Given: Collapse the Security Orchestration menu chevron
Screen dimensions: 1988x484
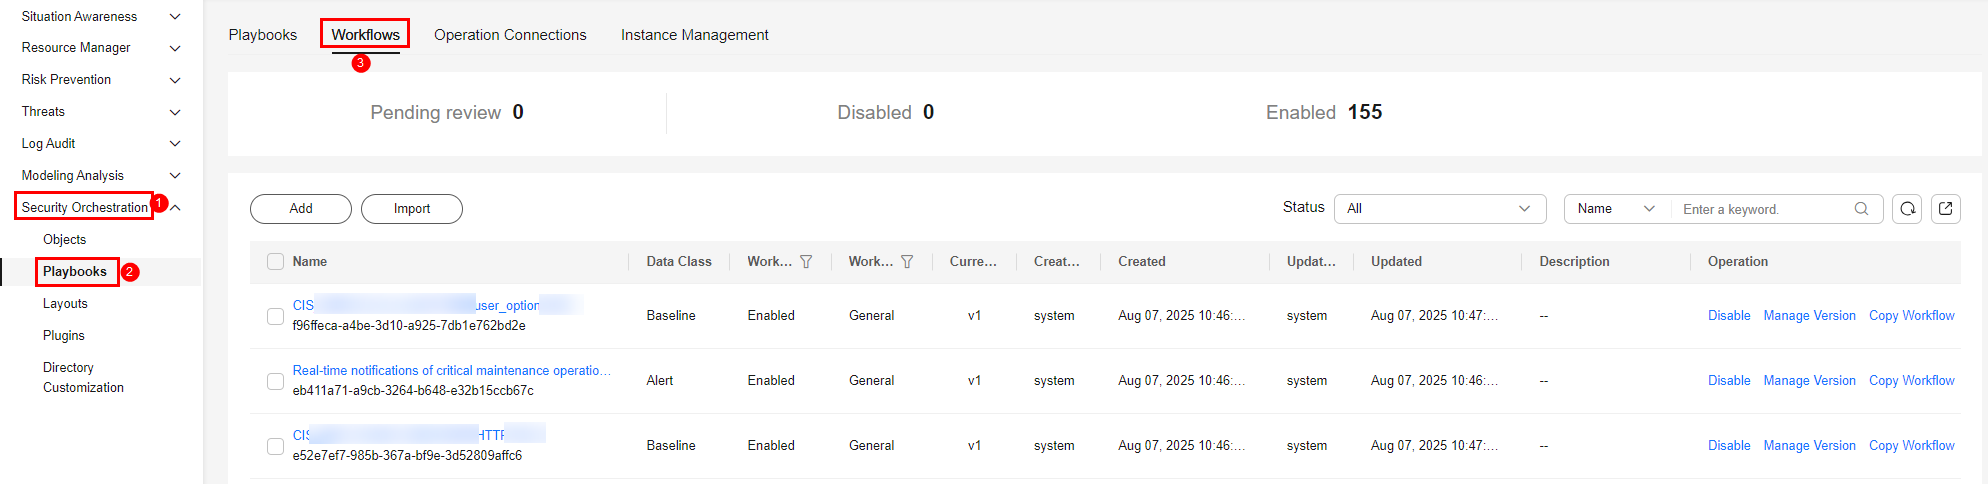Looking at the screenshot, I should click(x=175, y=208).
